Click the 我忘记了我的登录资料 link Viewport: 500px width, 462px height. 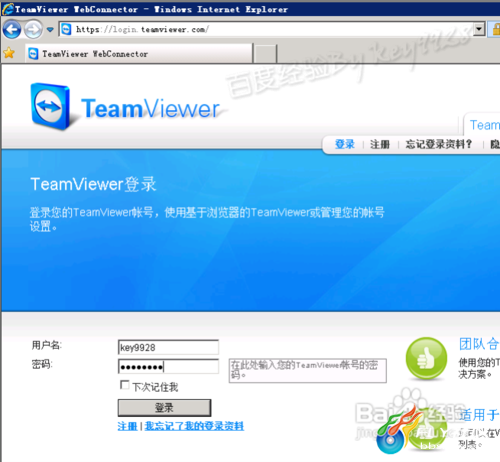point(194,426)
